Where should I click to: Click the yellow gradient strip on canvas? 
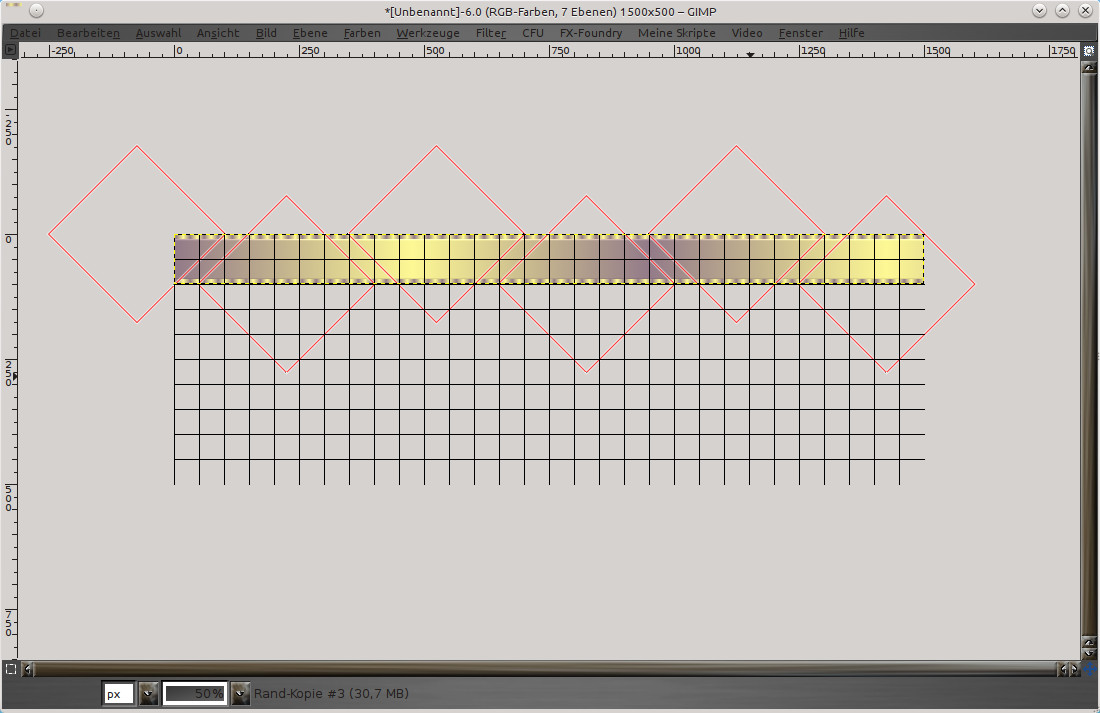(548, 259)
